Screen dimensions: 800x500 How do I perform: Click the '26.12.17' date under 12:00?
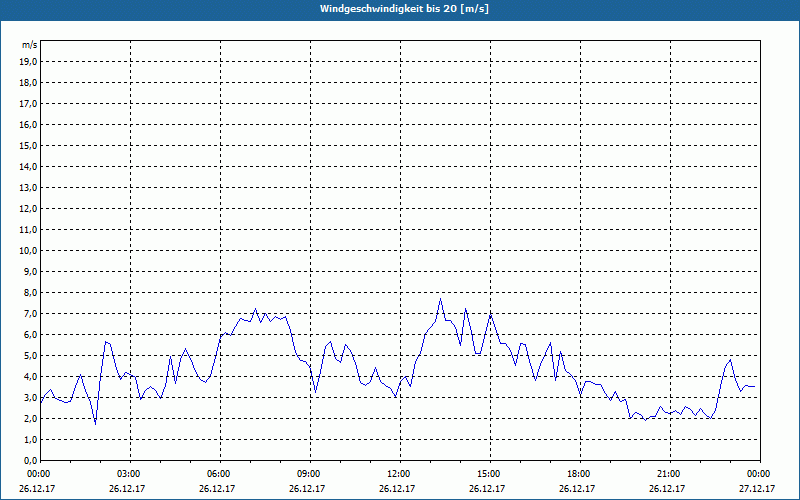click(397, 488)
